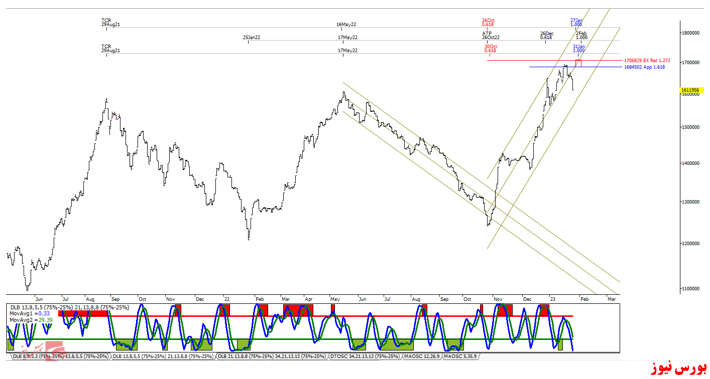Viewport: 710px width, 379px height.
Task: Open the DLB 21,13,8,8 34,21,13,13 tab
Action: [x=272, y=357]
